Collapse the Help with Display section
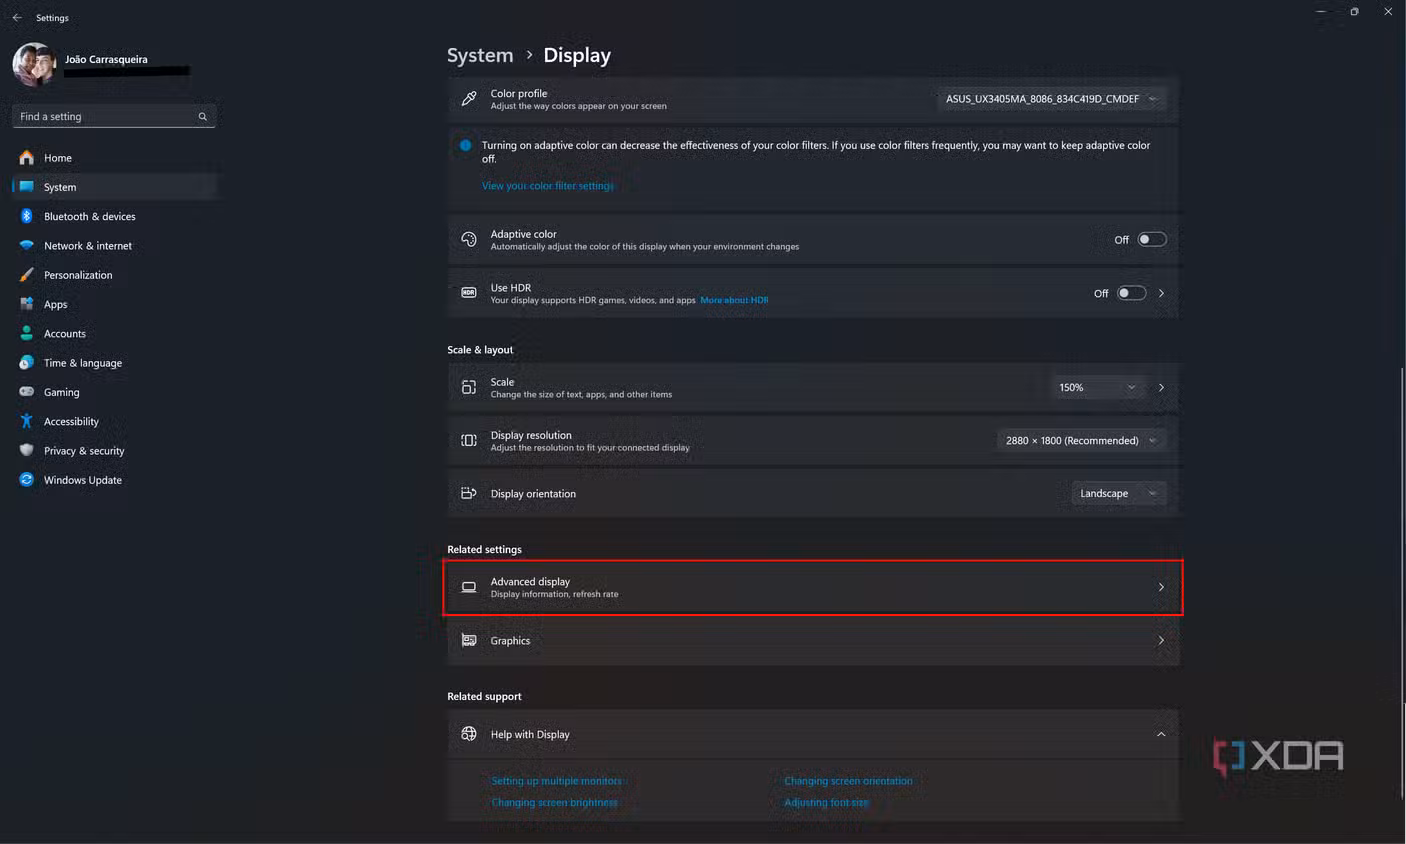This screenshot has height=844, width=1406. click(x=1161, y=734)
